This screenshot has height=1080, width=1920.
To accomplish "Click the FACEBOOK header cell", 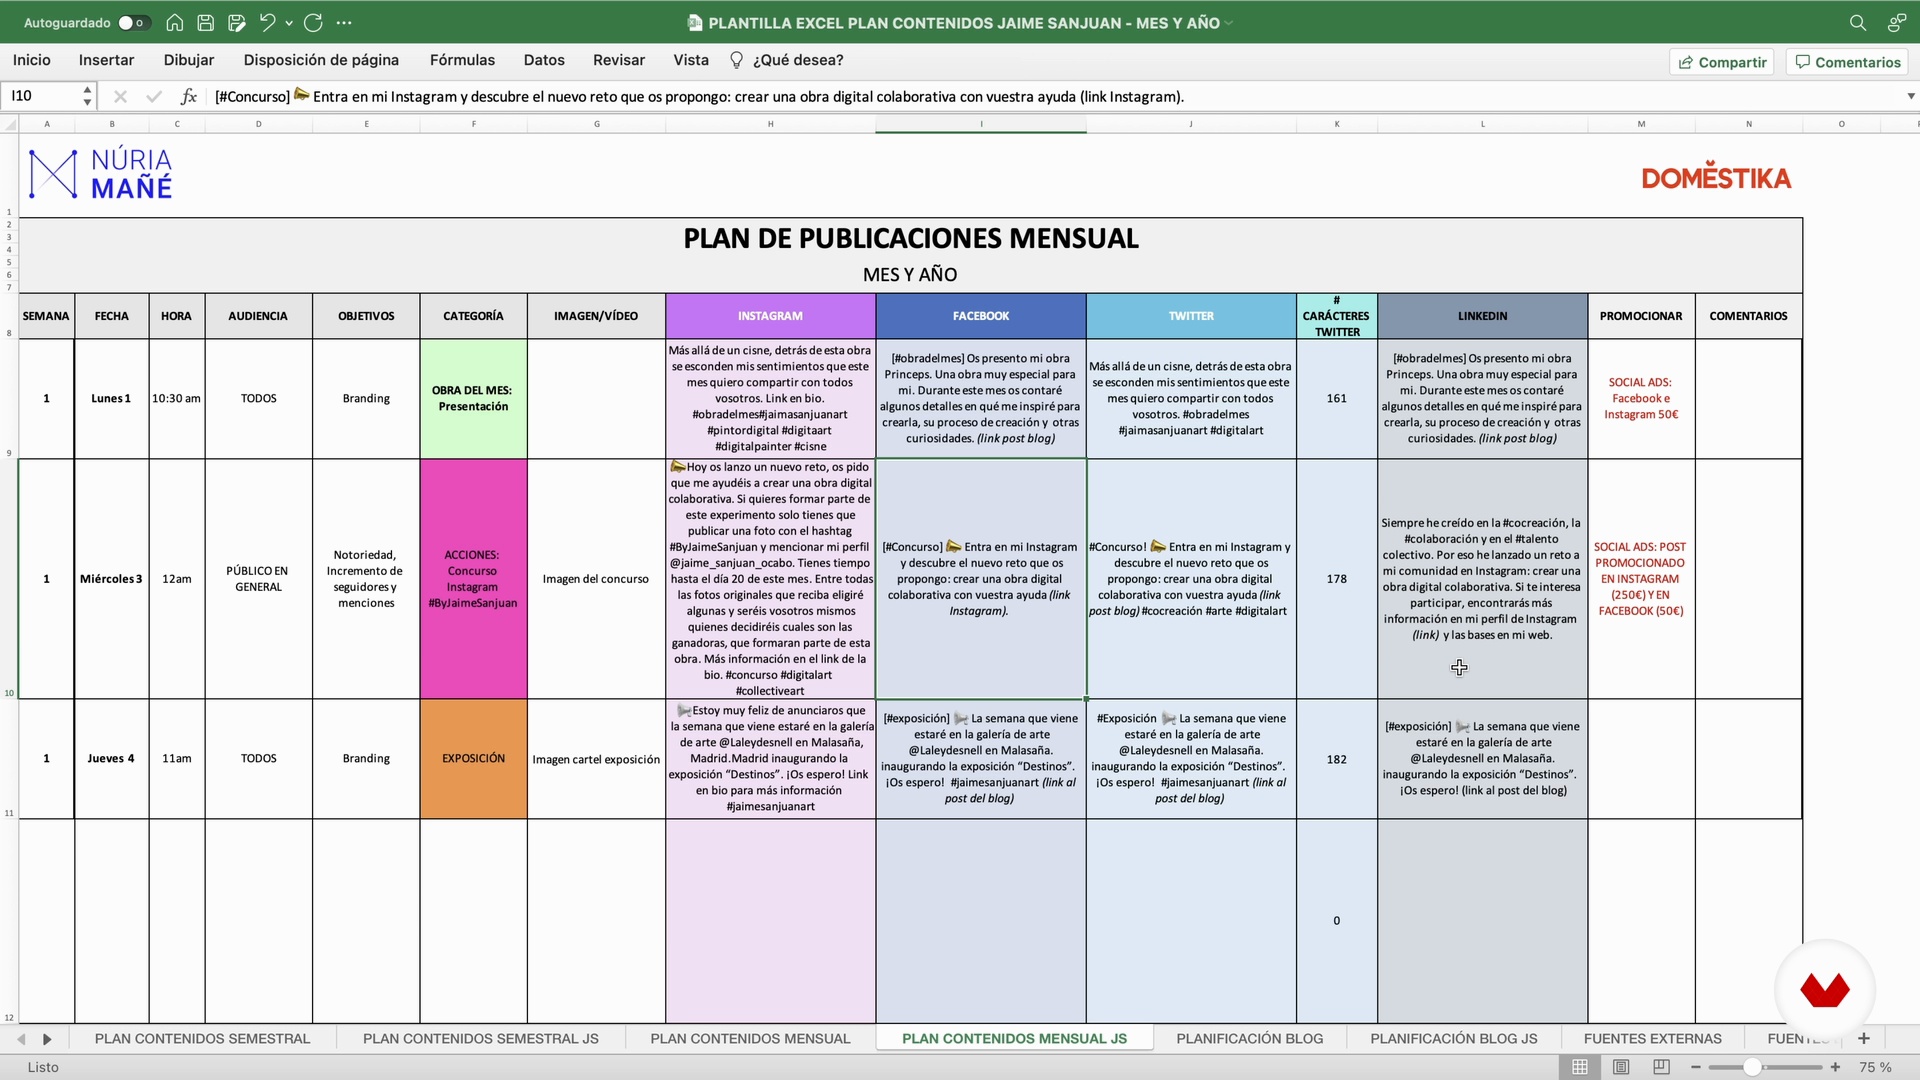I will point(981,316).
